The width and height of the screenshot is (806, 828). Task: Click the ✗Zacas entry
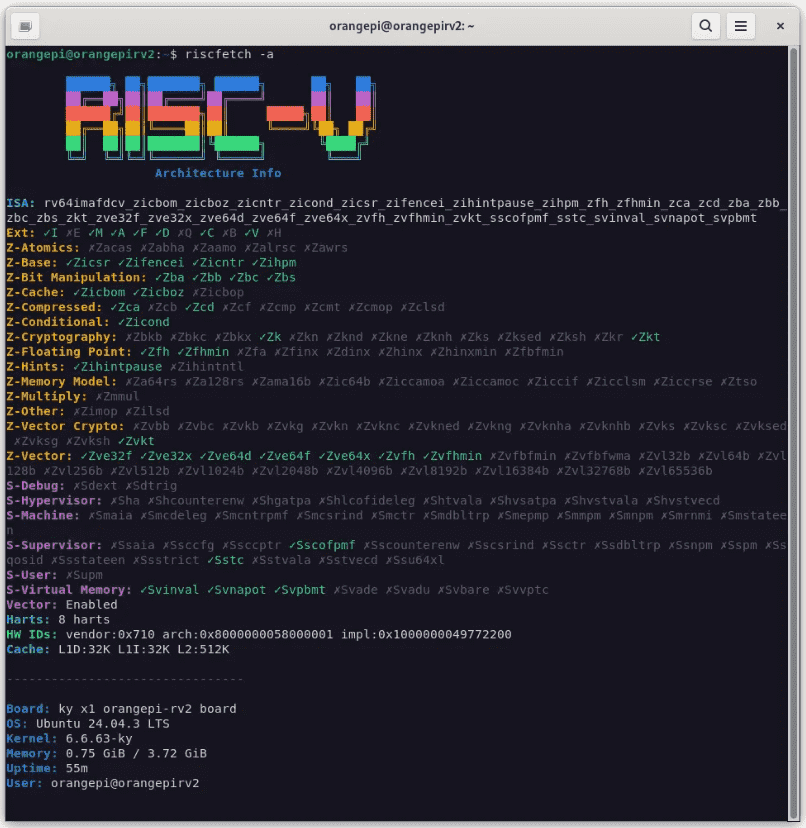[110, 248]
